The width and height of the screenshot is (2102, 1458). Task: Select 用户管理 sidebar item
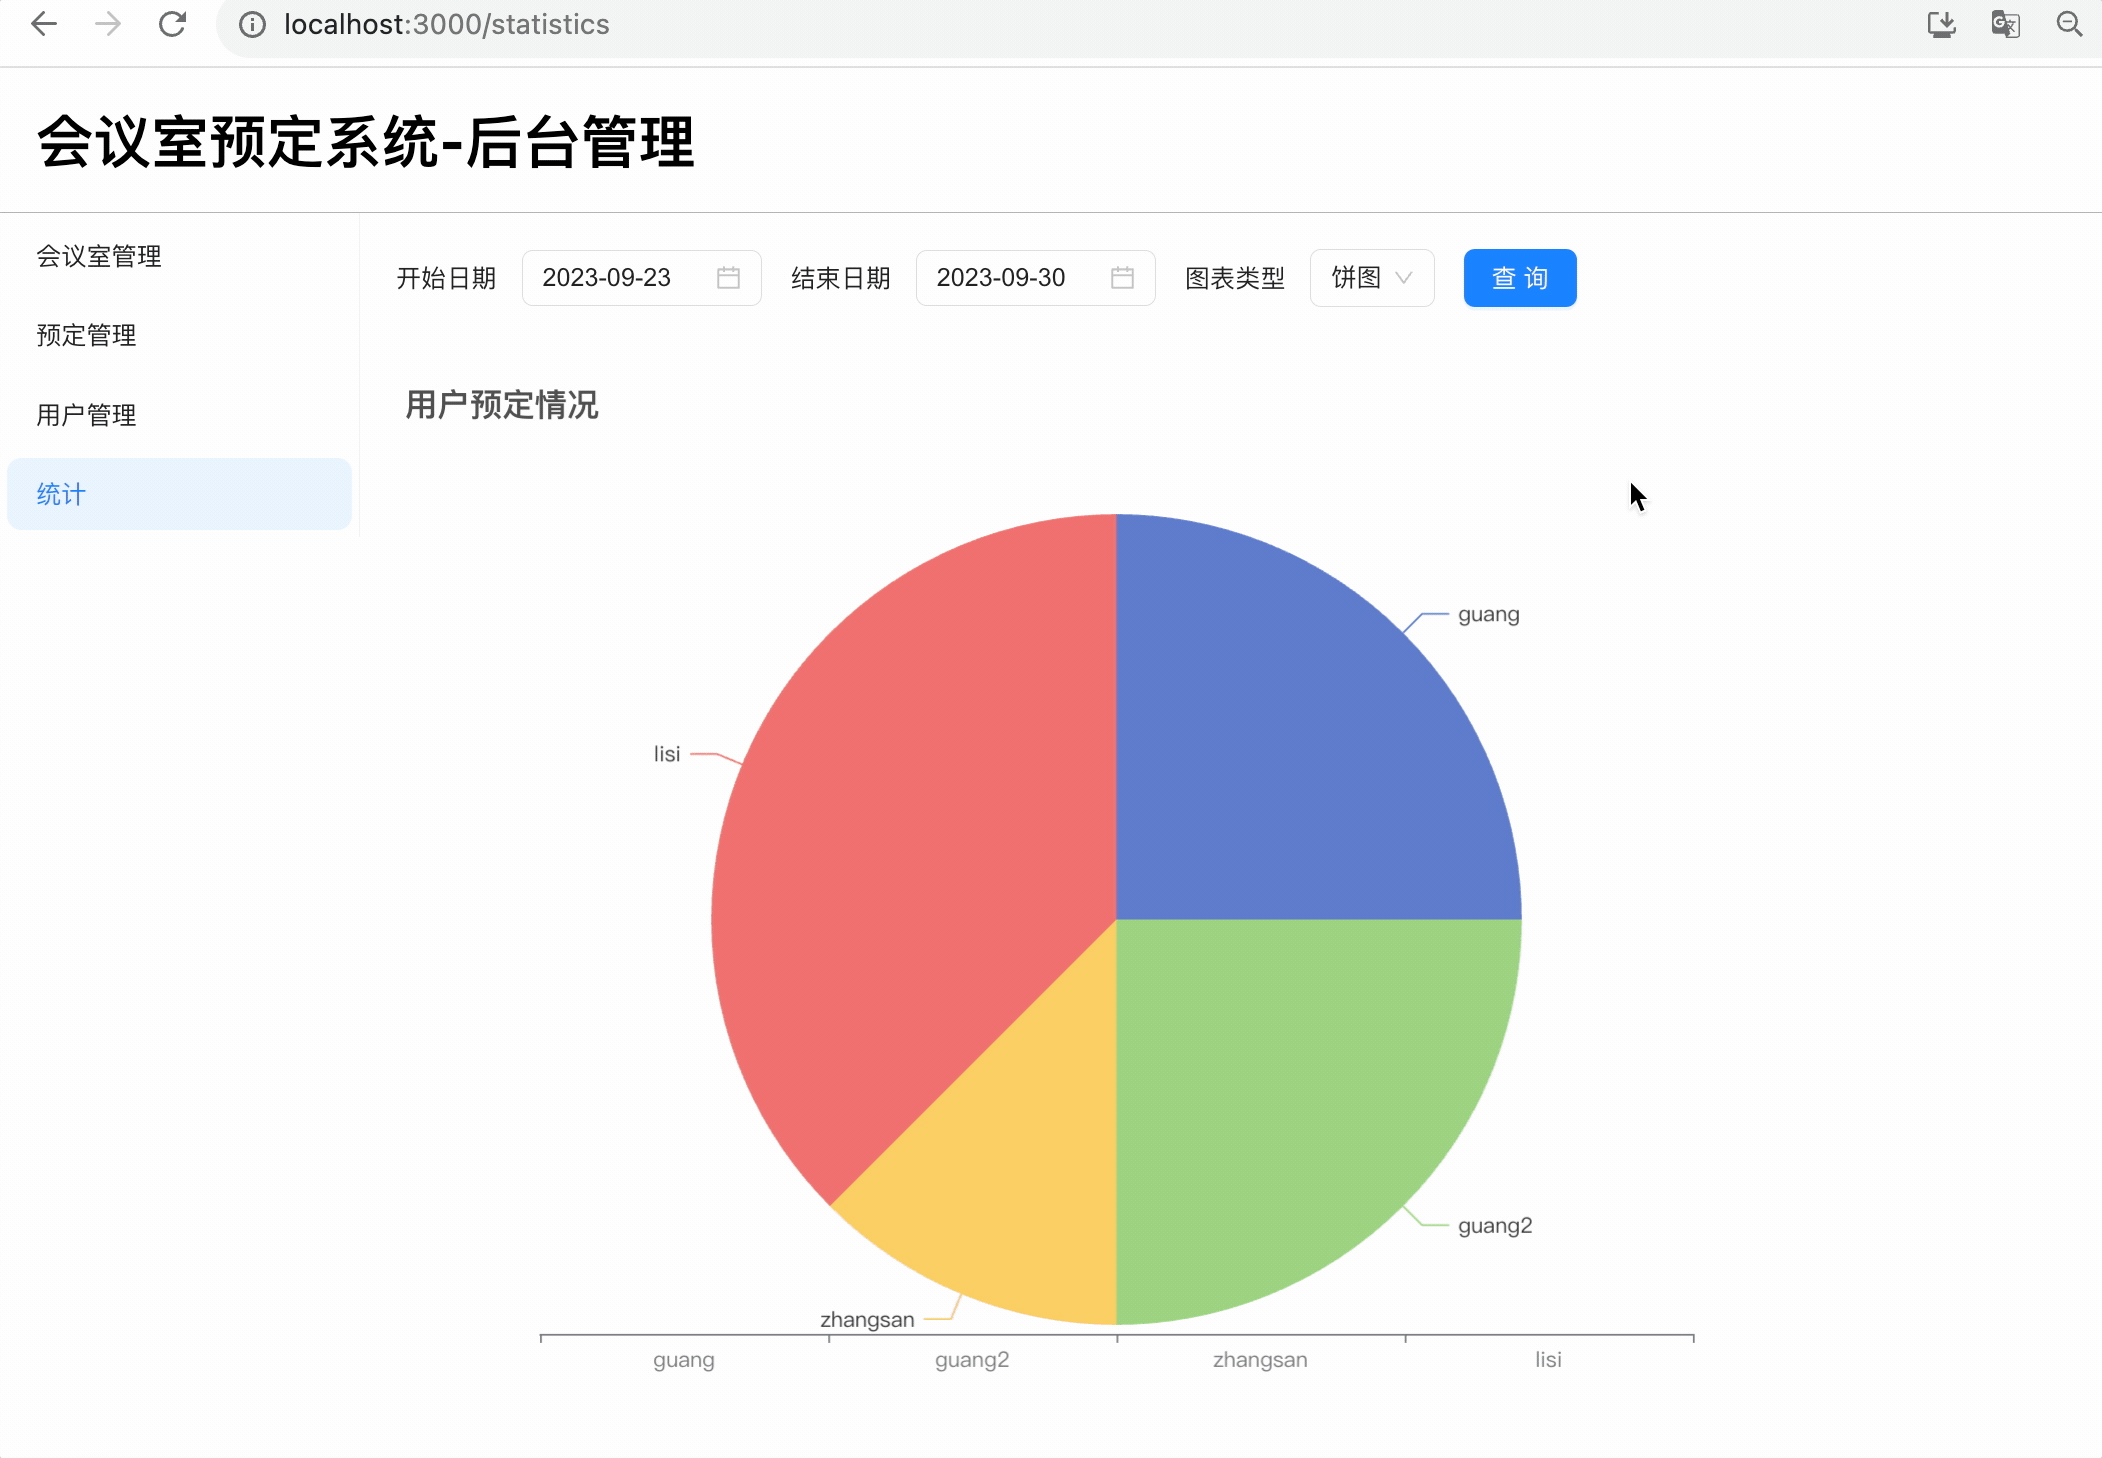tap(86, 415)
